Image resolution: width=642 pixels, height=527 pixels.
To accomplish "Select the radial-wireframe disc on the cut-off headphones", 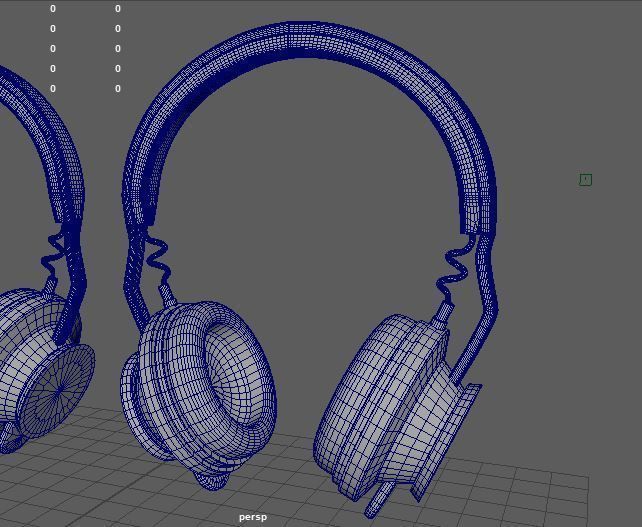I will click(57, 391).
